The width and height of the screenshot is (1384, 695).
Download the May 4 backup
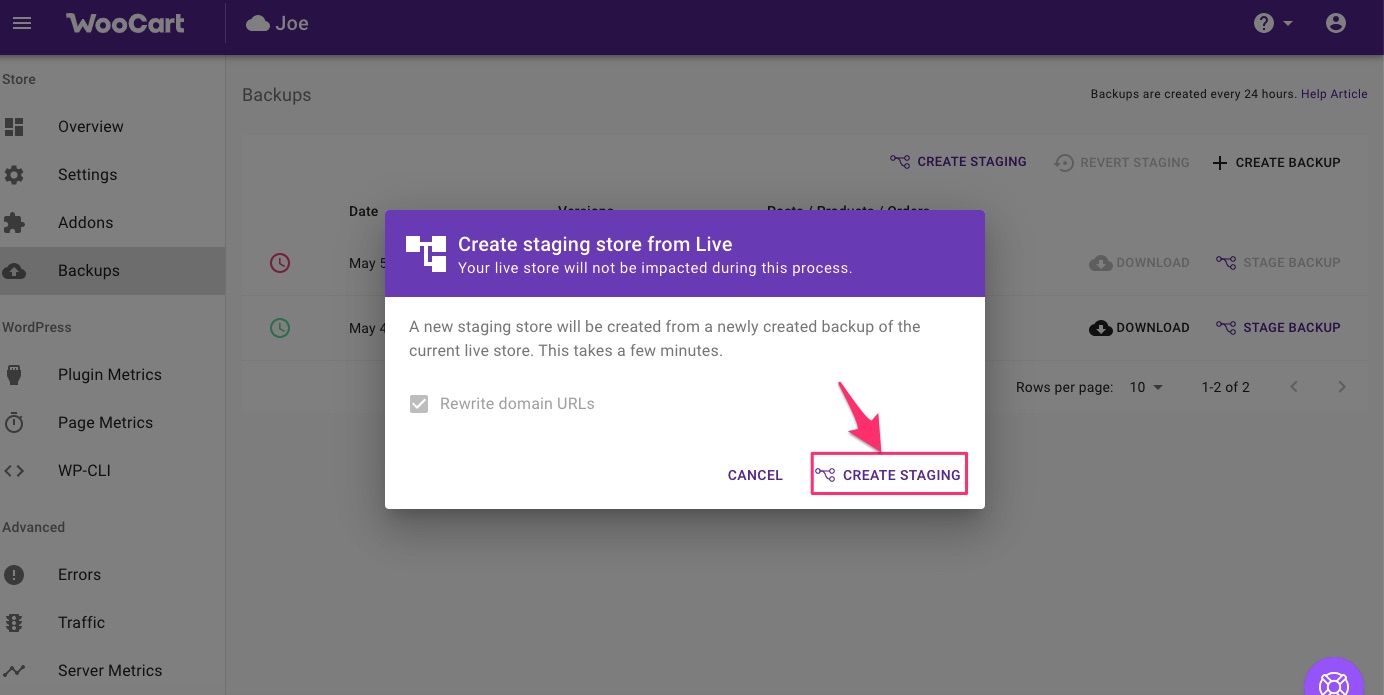(1139, 327)
